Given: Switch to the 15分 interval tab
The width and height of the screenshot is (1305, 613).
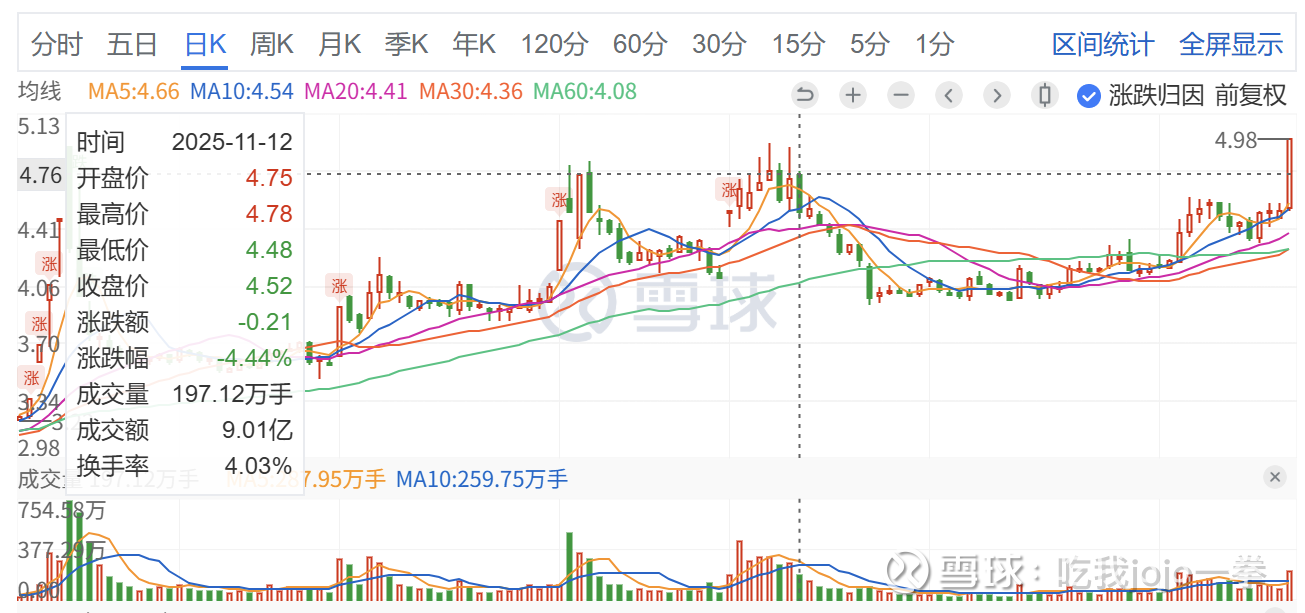Looking at the screenshot, I should [x=798, y=44].
